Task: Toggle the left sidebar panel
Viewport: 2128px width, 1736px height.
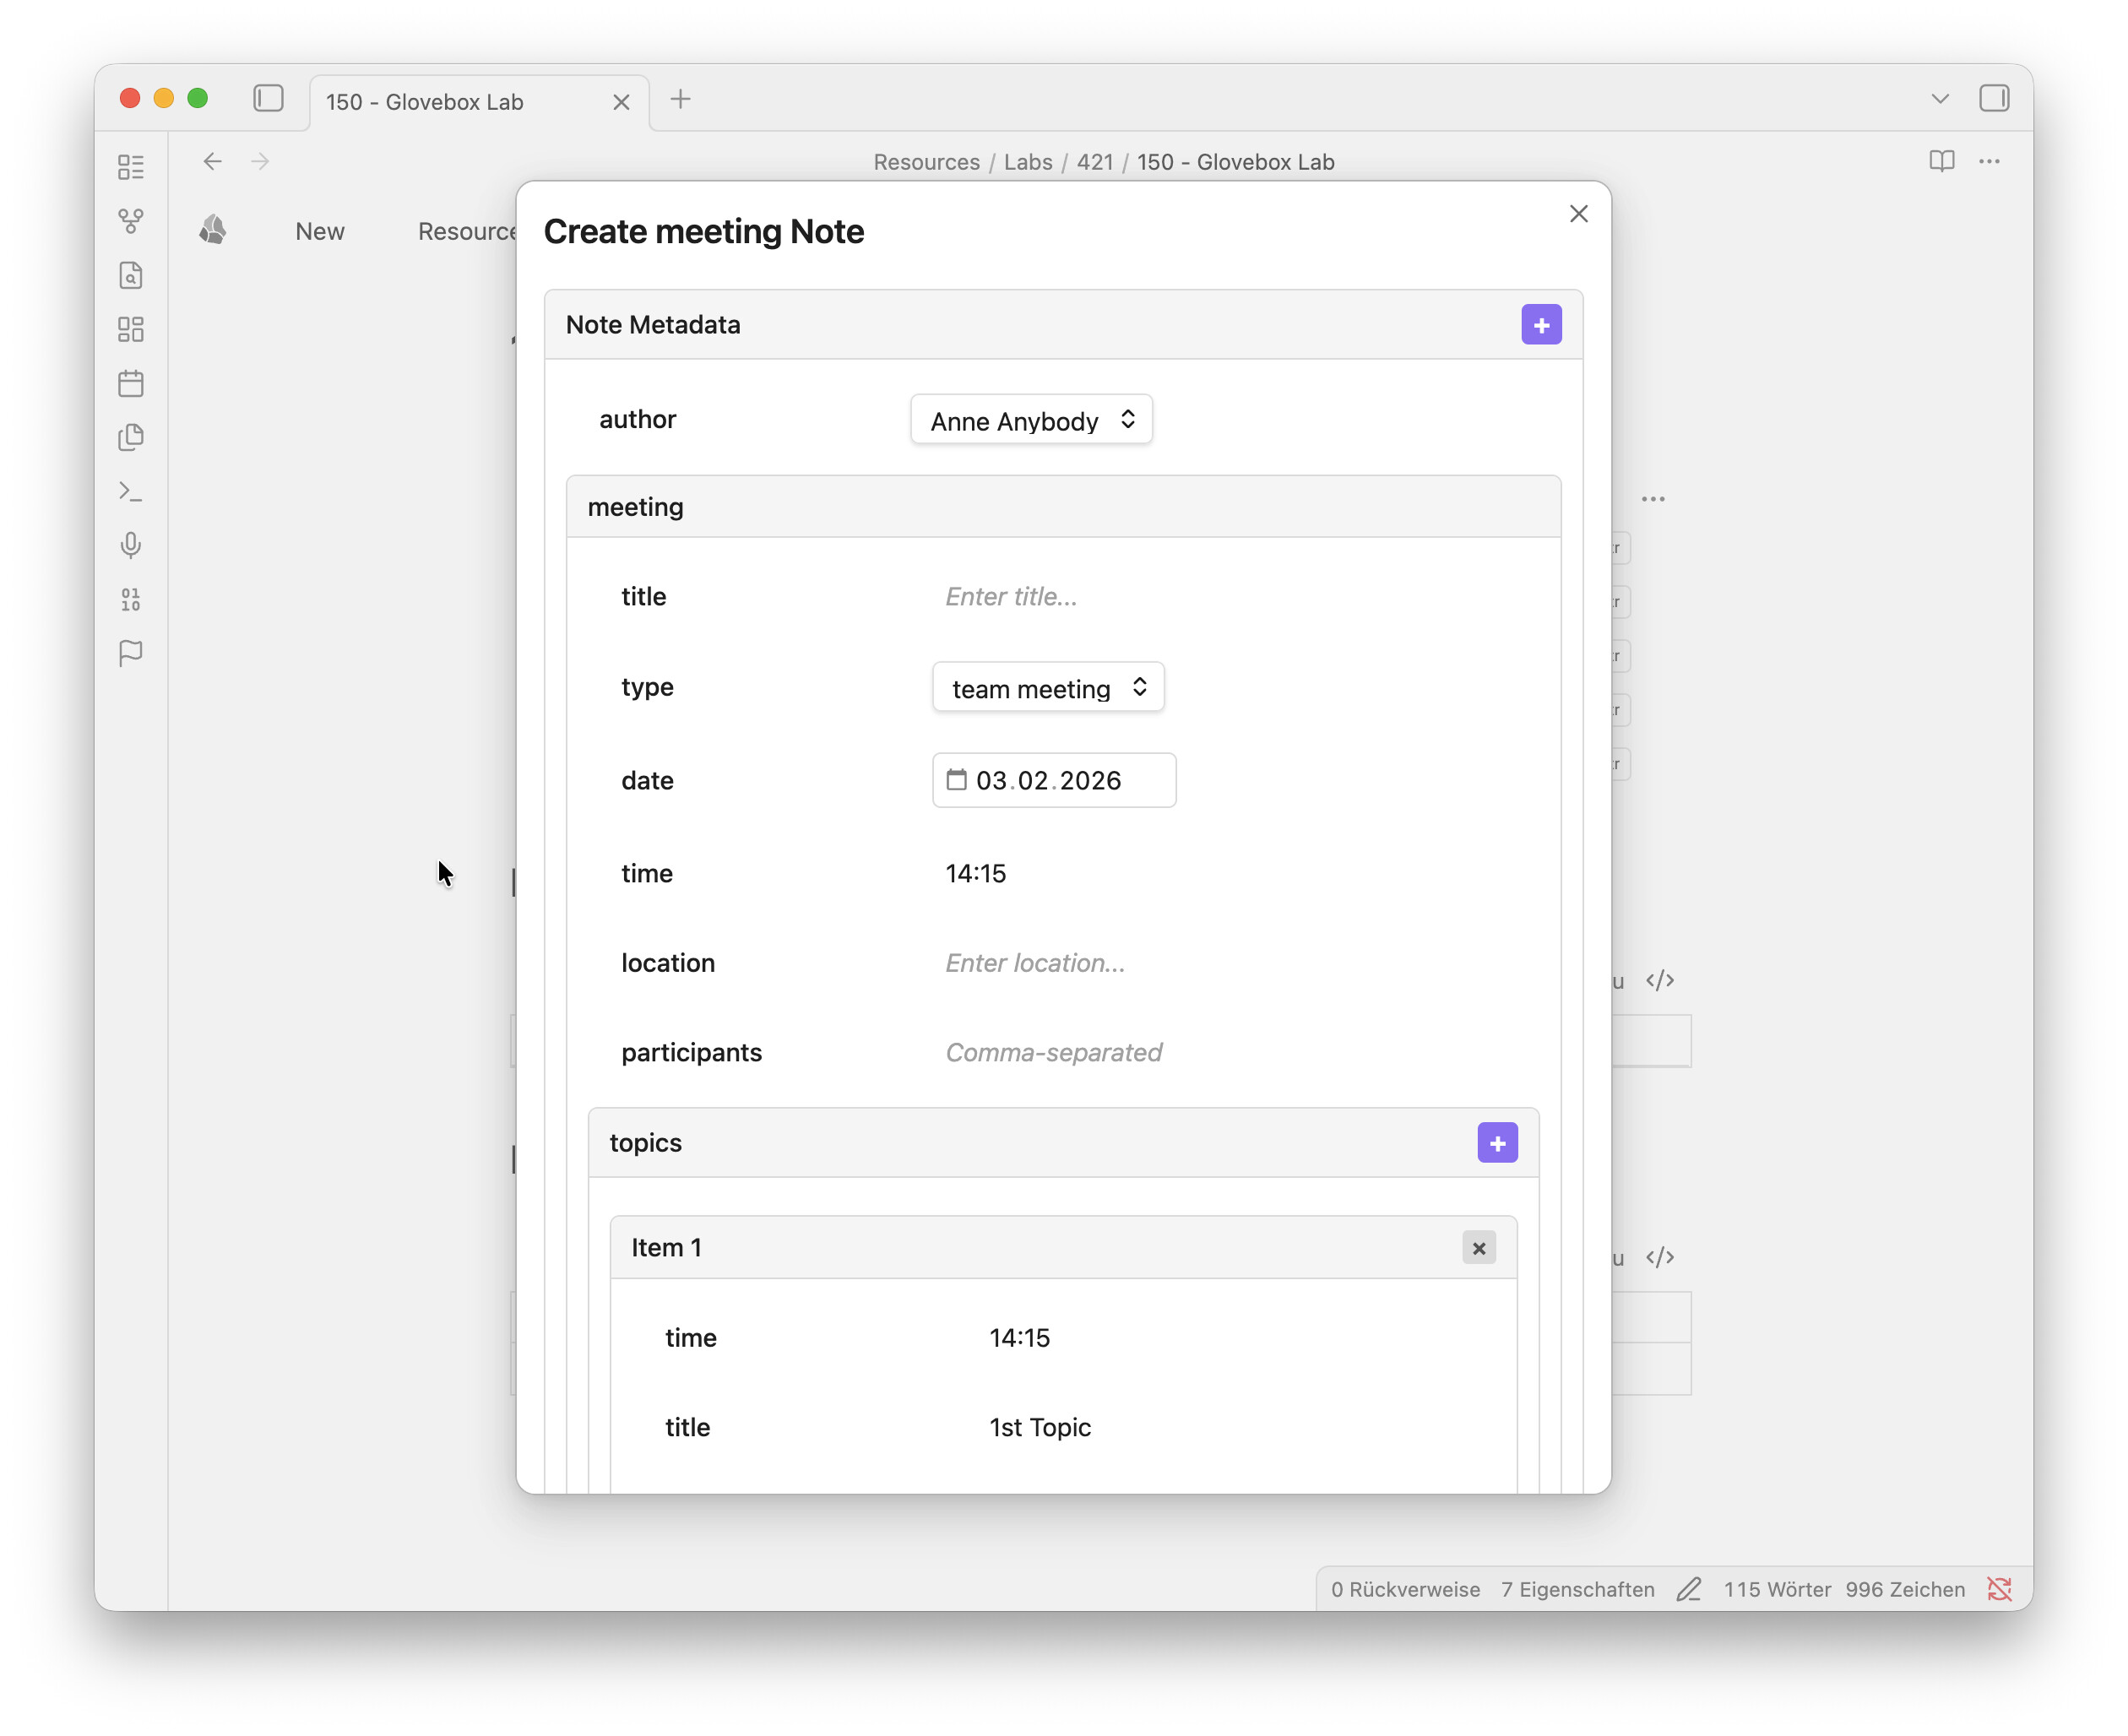Action: (268, 99)
